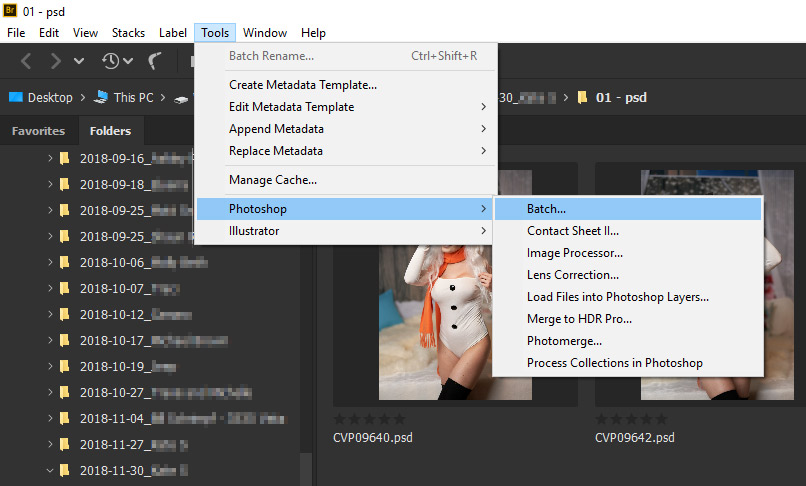Select the 2018-10-27 folder in tree
Screen dimensions: 806x486
click(x=166, y=392)
